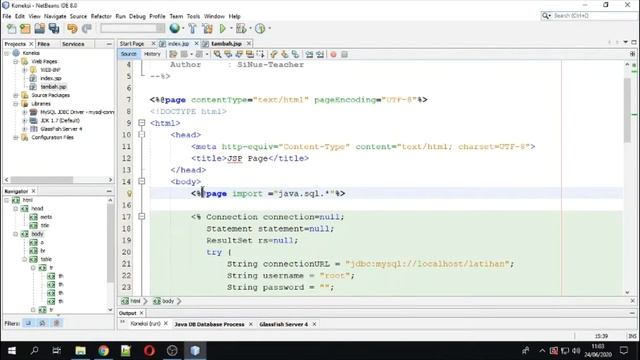Click the stop macro recording icon

pyautogui.click(x=344, y=54)
